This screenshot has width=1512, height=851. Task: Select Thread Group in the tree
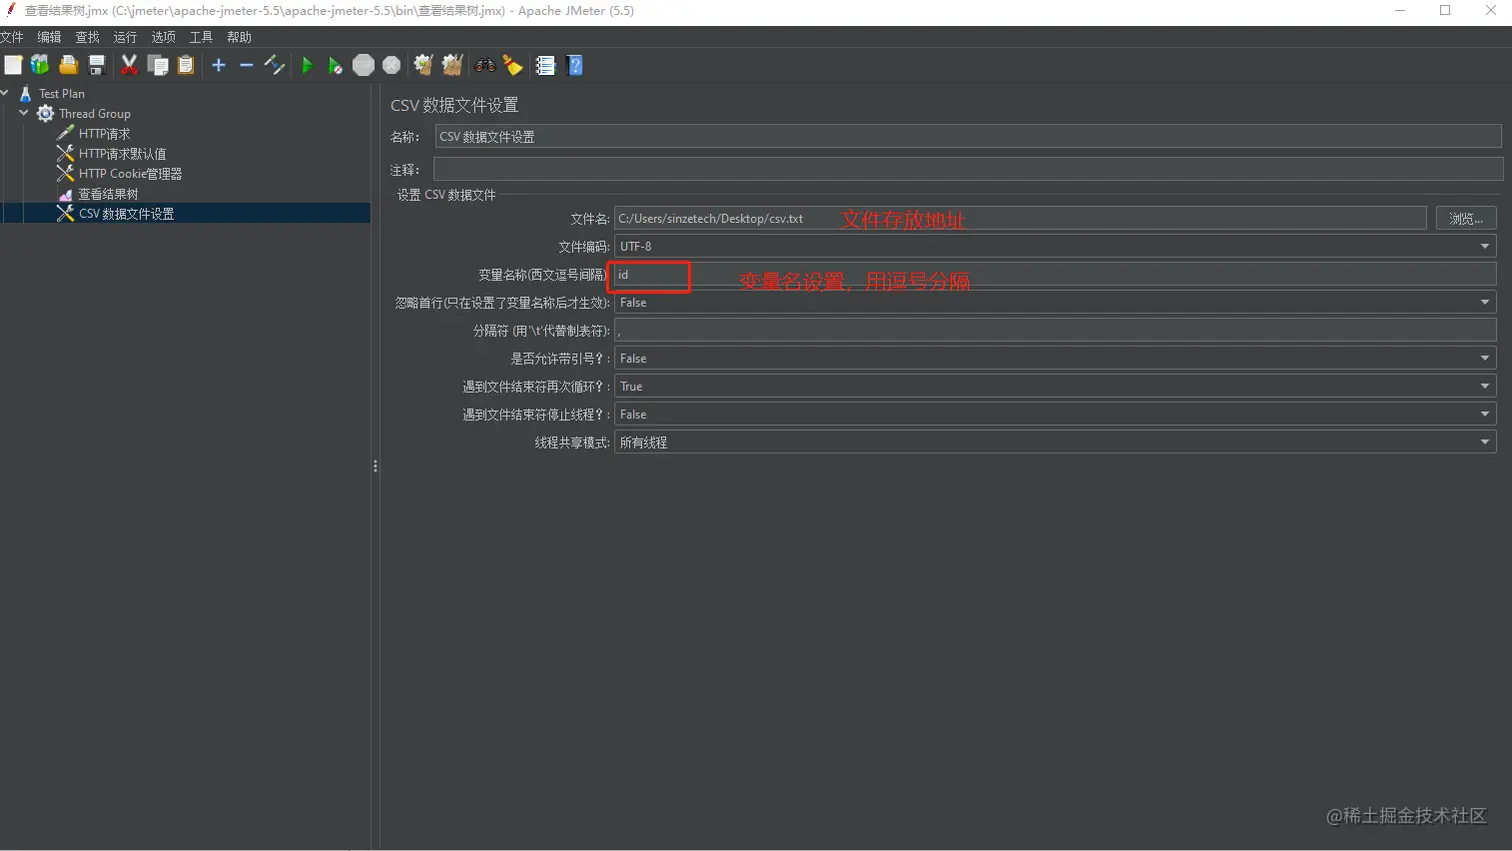(x=94, y=113)
